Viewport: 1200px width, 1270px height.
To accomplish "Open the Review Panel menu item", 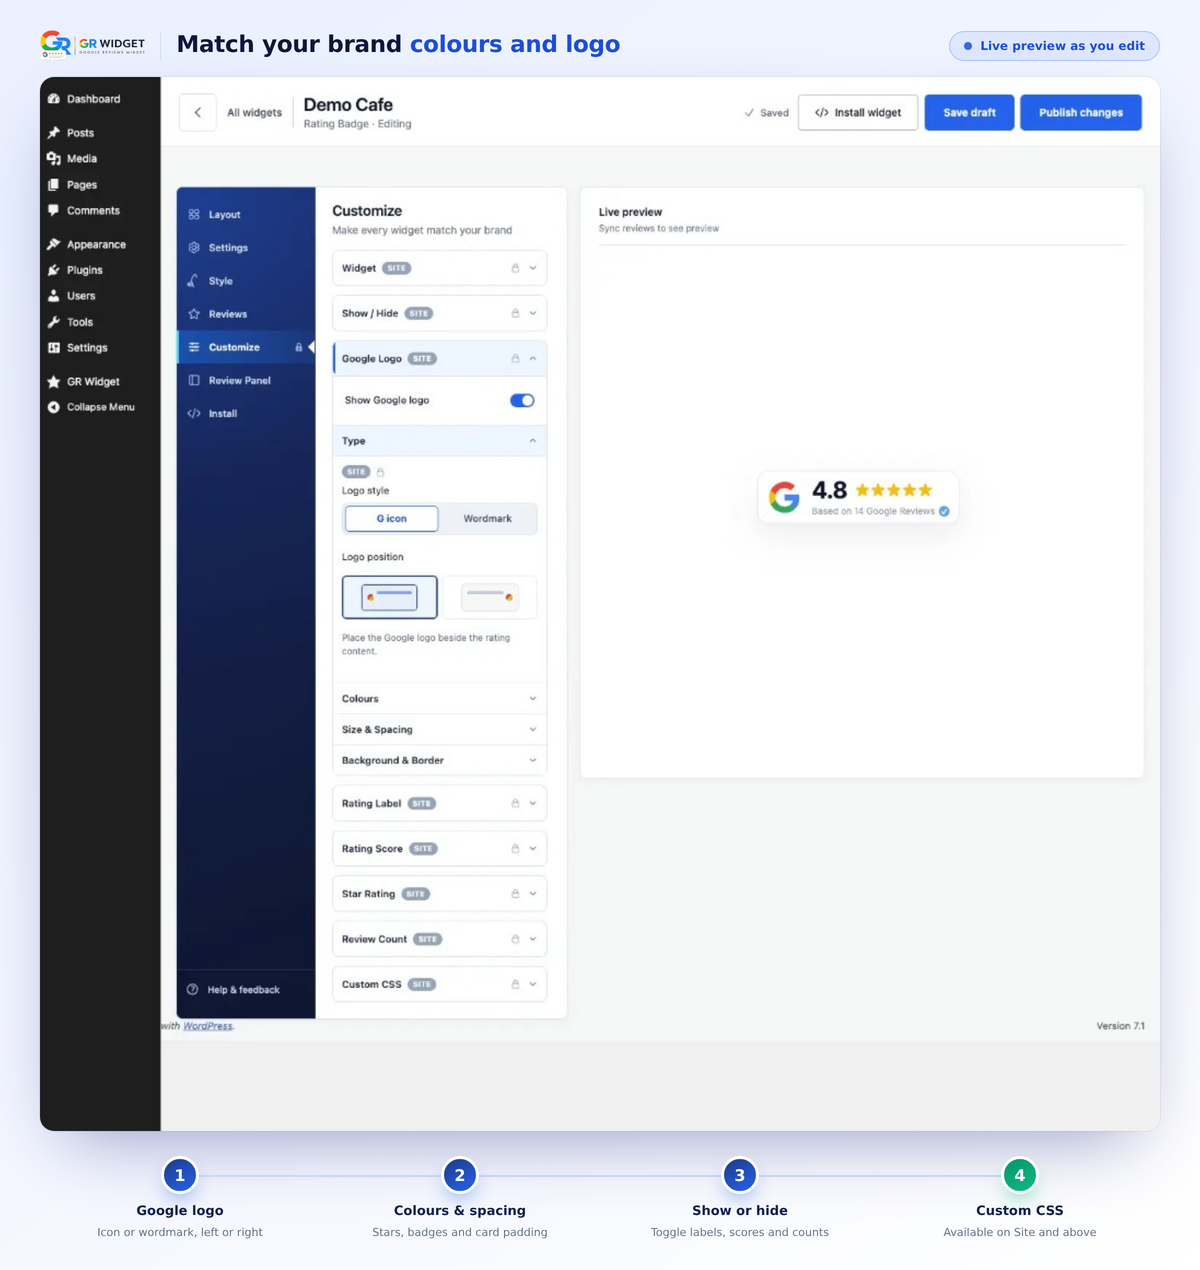I will pyautogui.click(x=246, y=381).
